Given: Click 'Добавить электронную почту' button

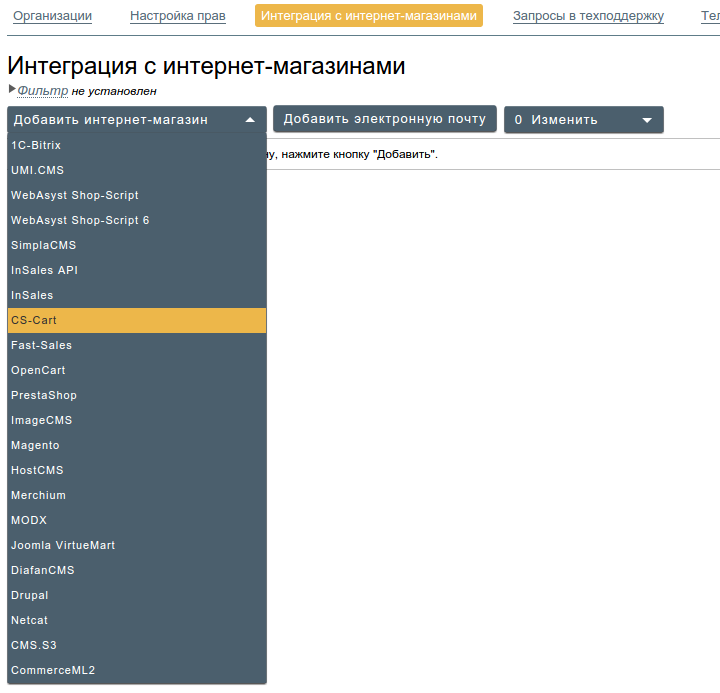Looking at the screenshot, I should point(384,119).
